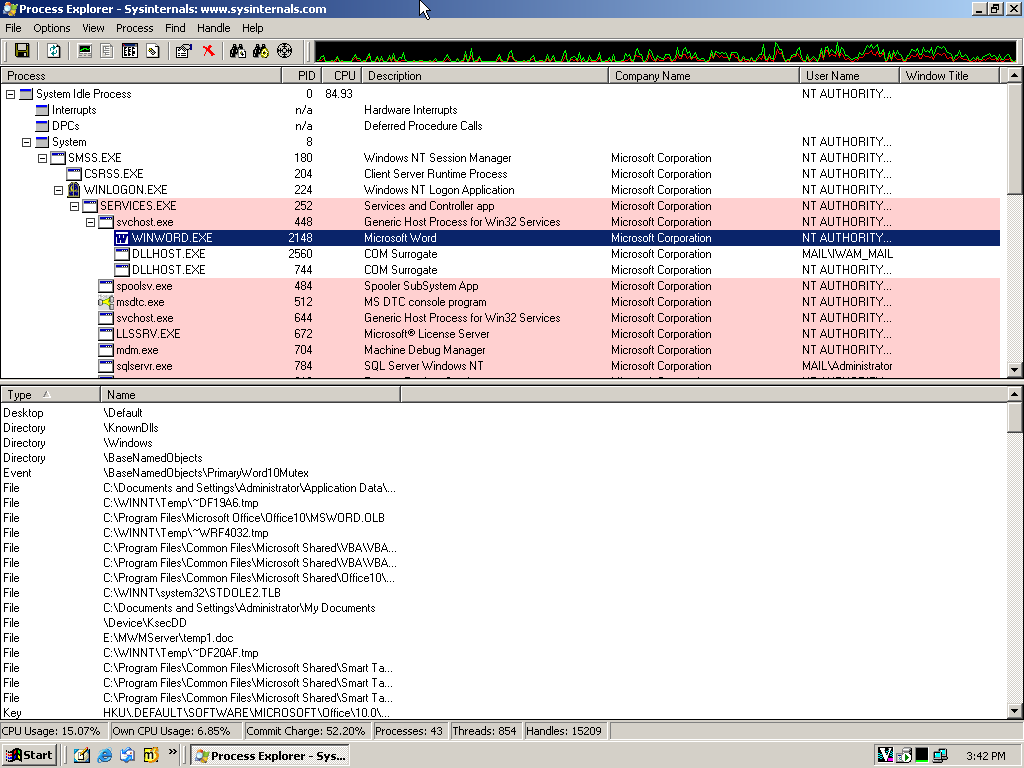Sort by Company Name column header
The image size is (1024, 768).
pyautogui.click(x=703, y=76)
